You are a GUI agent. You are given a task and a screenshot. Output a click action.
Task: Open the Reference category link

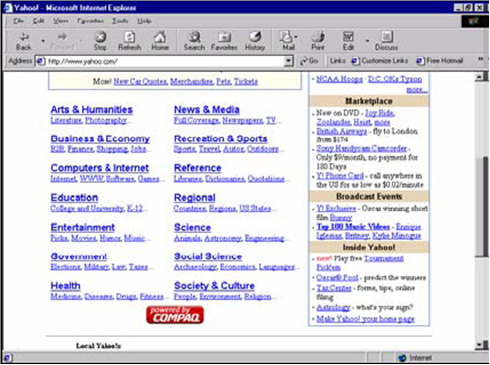(198, 168)
